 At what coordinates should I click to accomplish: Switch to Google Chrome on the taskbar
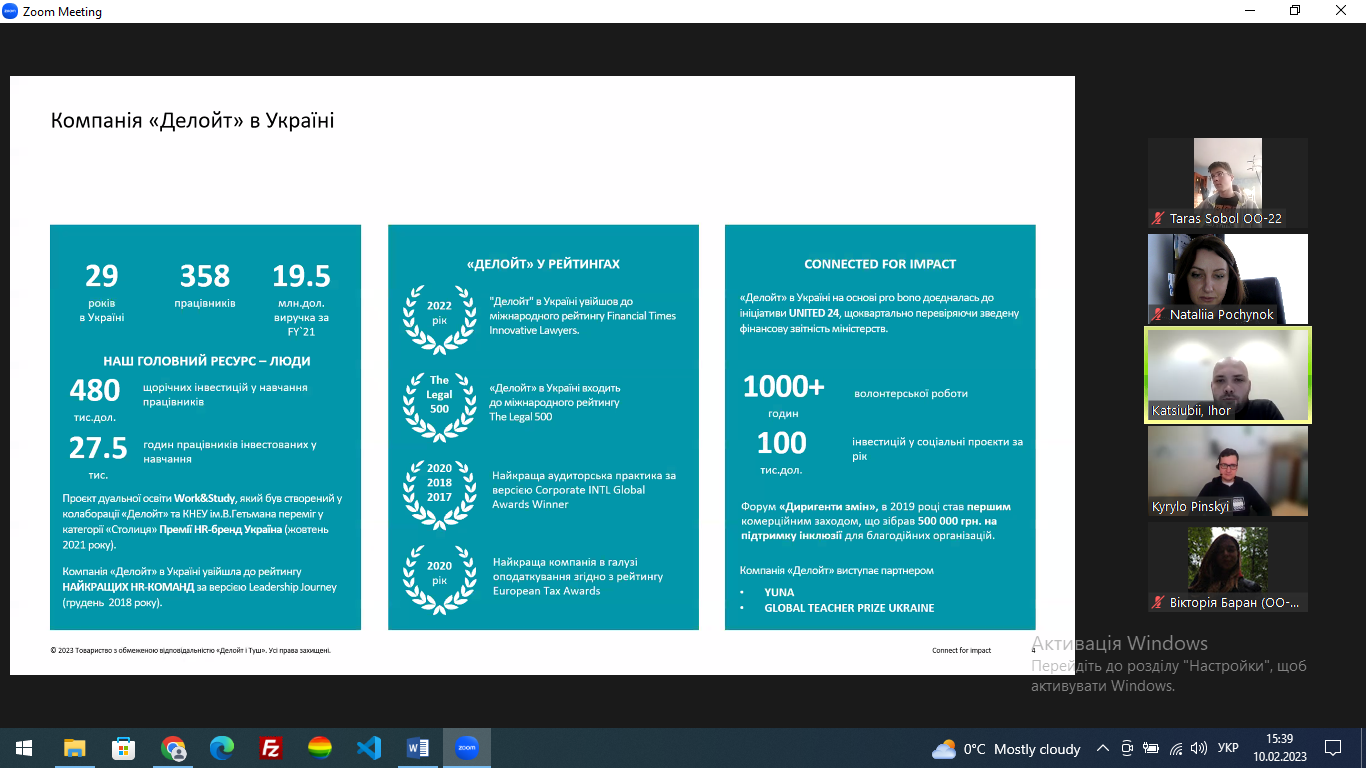tap(173, 748)
